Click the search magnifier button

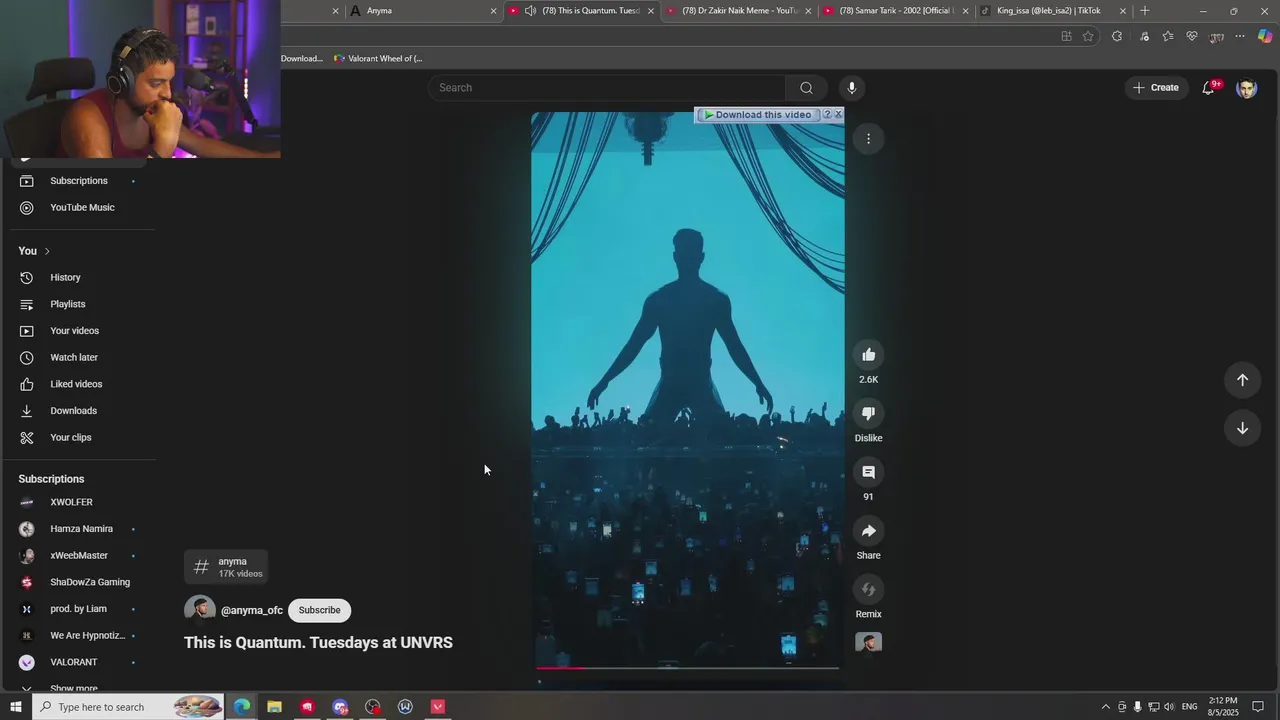[806, 88]
